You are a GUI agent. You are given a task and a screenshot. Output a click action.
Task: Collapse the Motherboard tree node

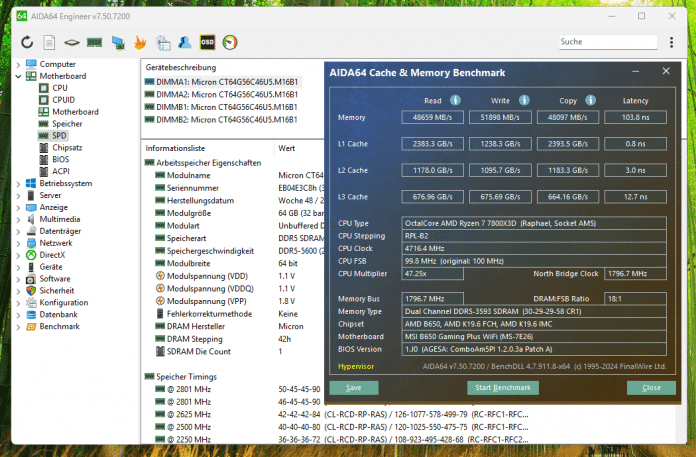pos(18,76)
